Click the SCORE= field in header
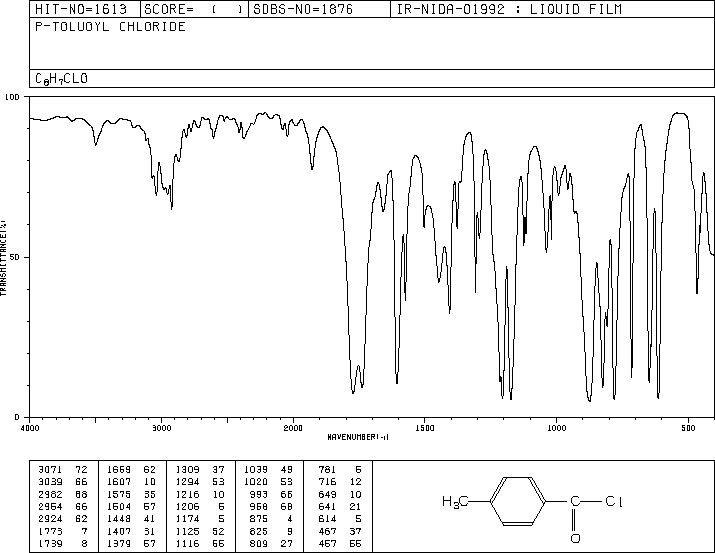The height and width of the screenshot is (553, 715). tap(194, 9)
